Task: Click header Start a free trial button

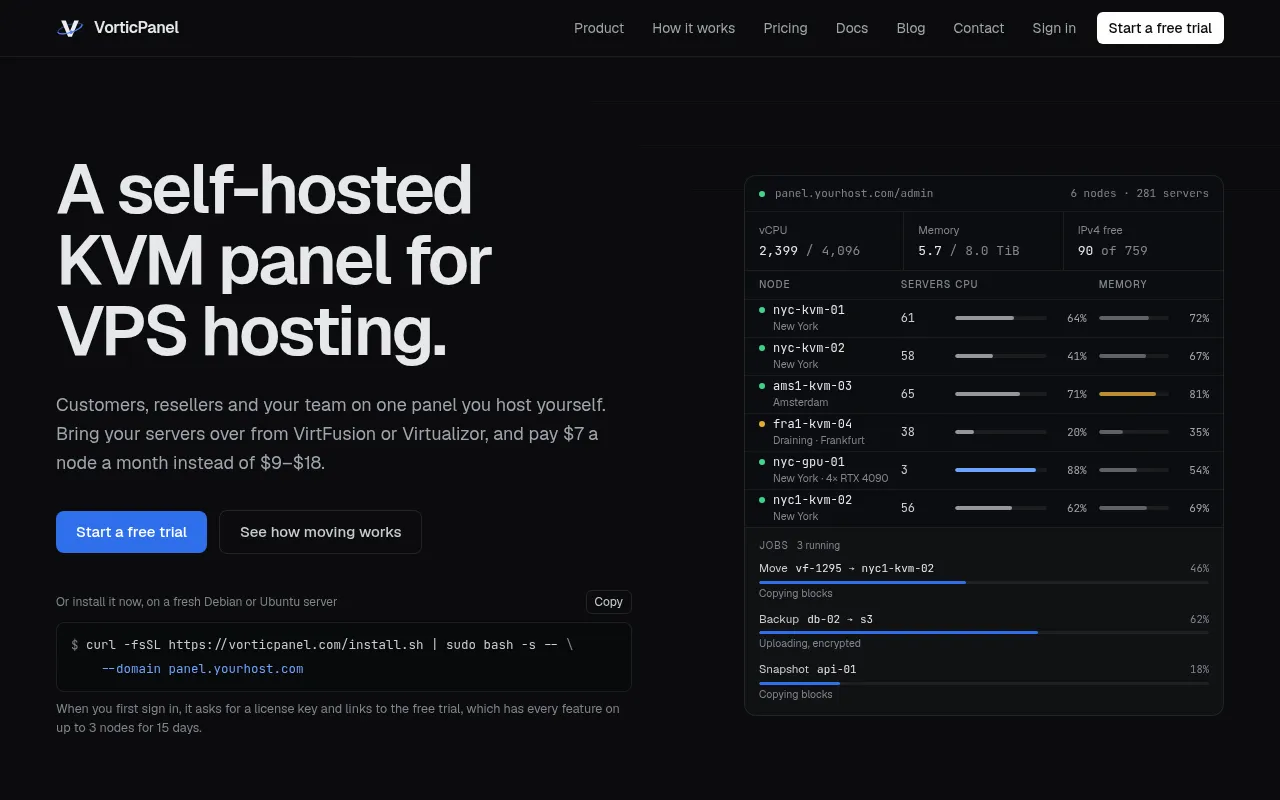Action: (1160, 28)
